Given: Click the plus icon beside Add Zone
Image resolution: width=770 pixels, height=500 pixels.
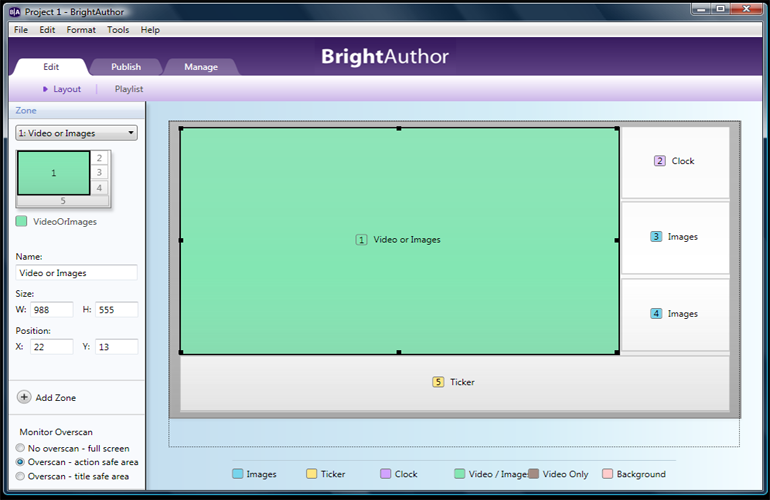Looking at the screenshot, I should pyautogui.click(x=24, y=397).
